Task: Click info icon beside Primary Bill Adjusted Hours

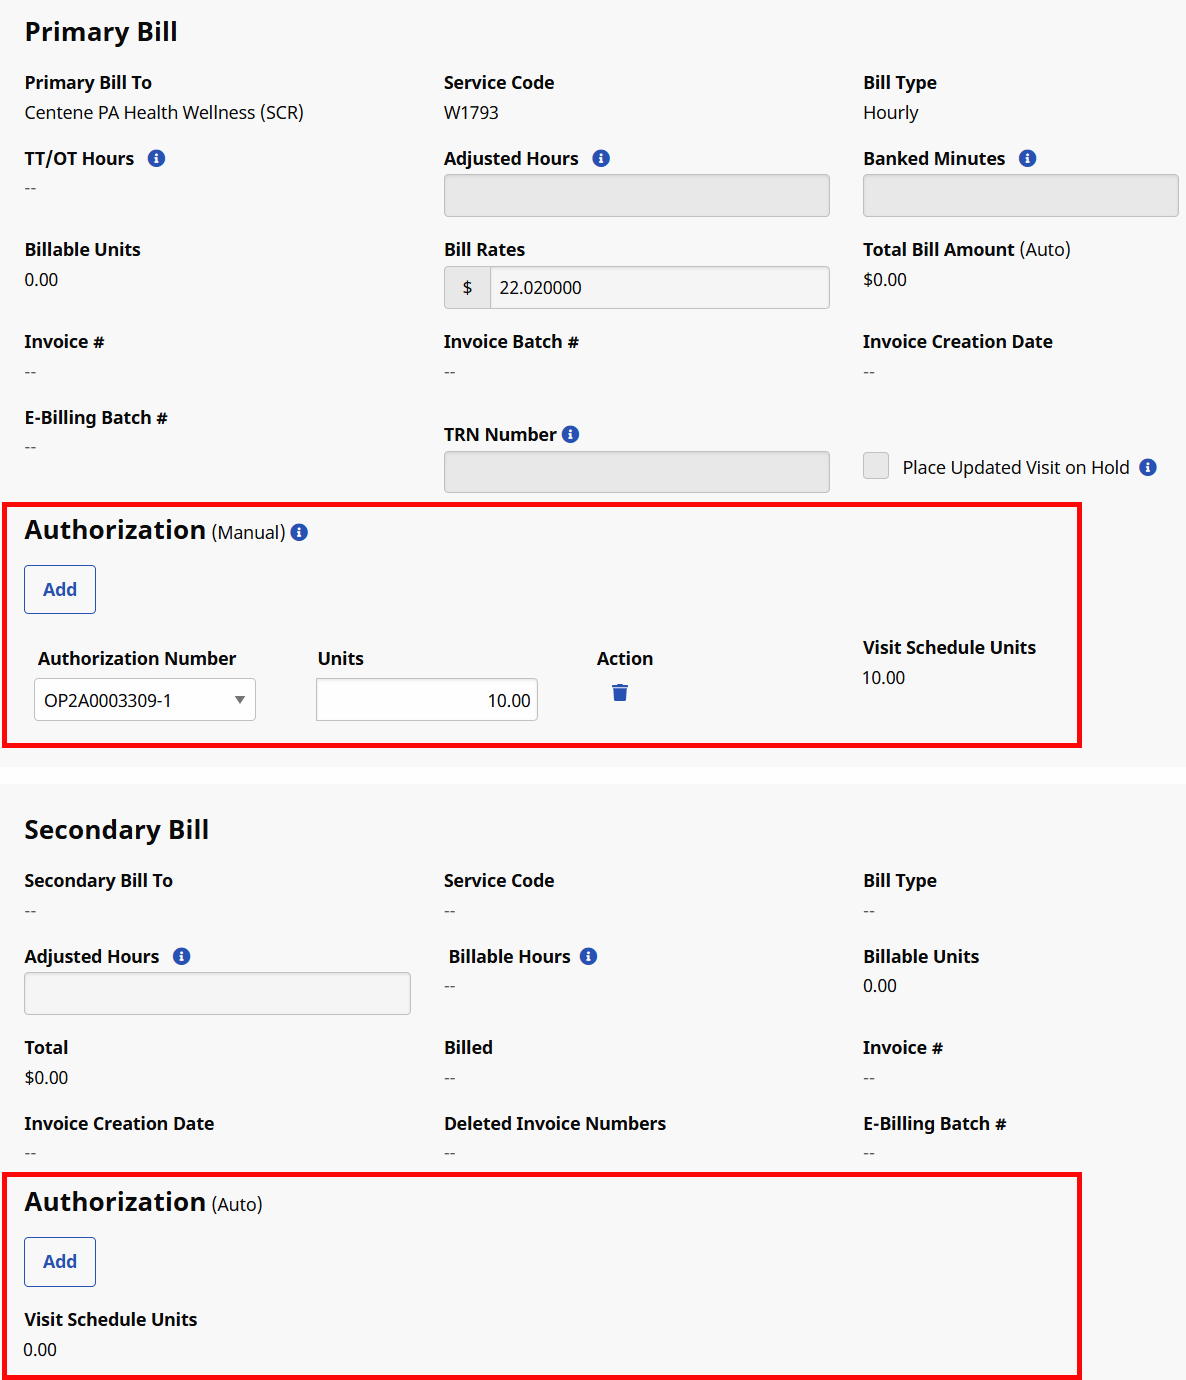Action: [x=601, y=158]
